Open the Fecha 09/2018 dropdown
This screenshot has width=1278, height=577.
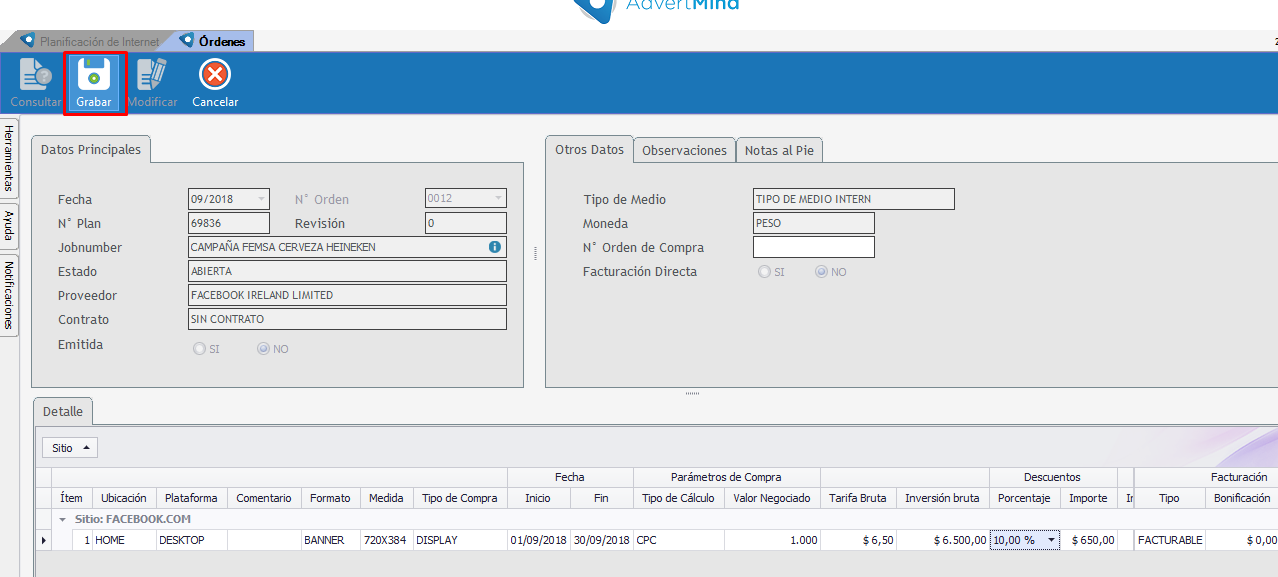click(262, 199)
